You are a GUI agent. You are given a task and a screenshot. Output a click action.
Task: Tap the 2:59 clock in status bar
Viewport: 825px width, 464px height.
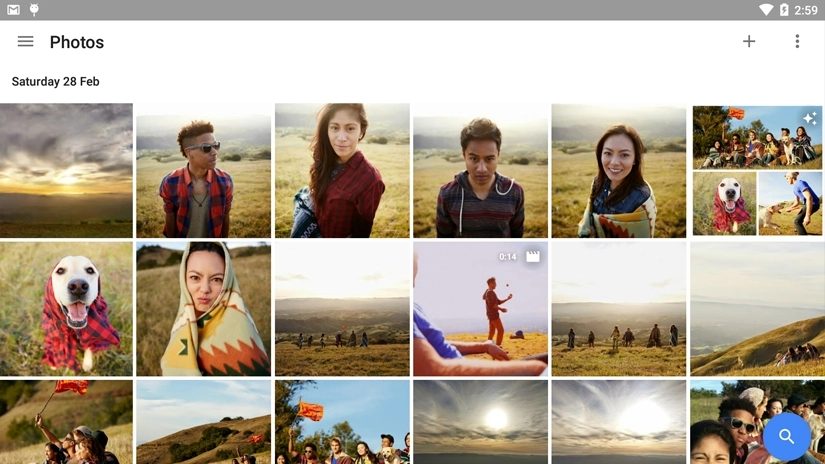click(x=806, y=10)
